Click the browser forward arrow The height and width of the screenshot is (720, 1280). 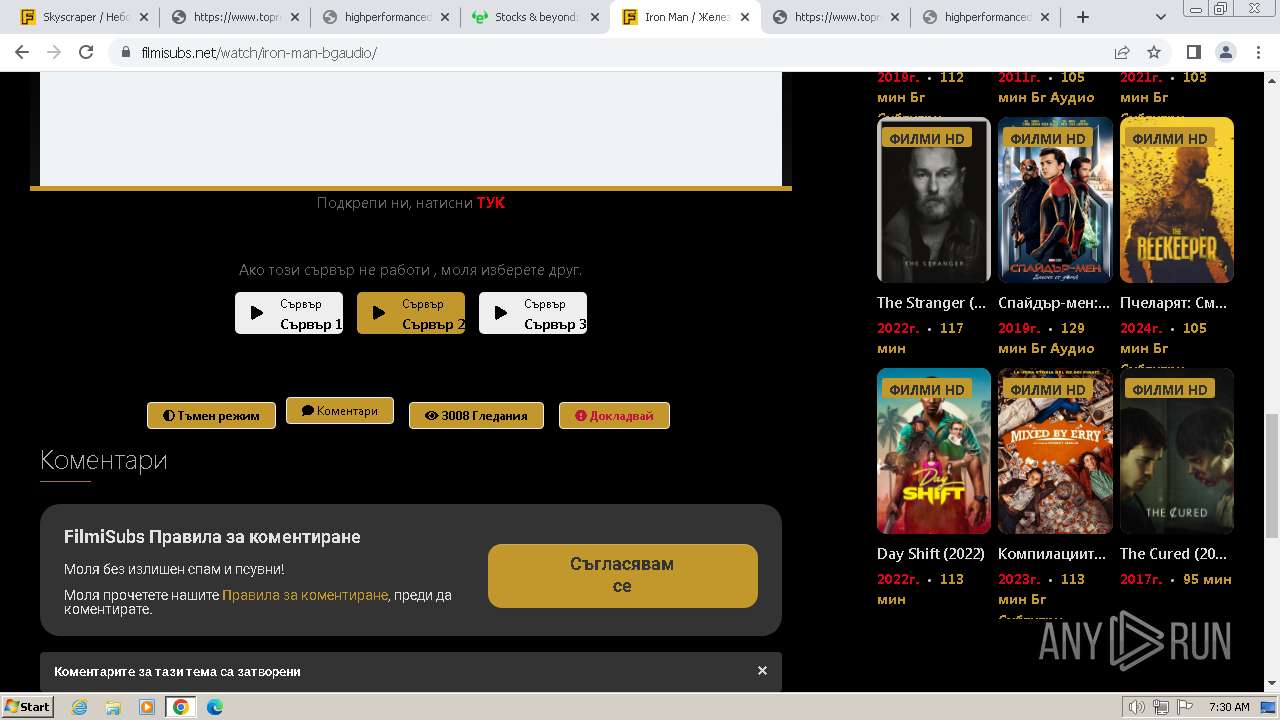(54, 52)
